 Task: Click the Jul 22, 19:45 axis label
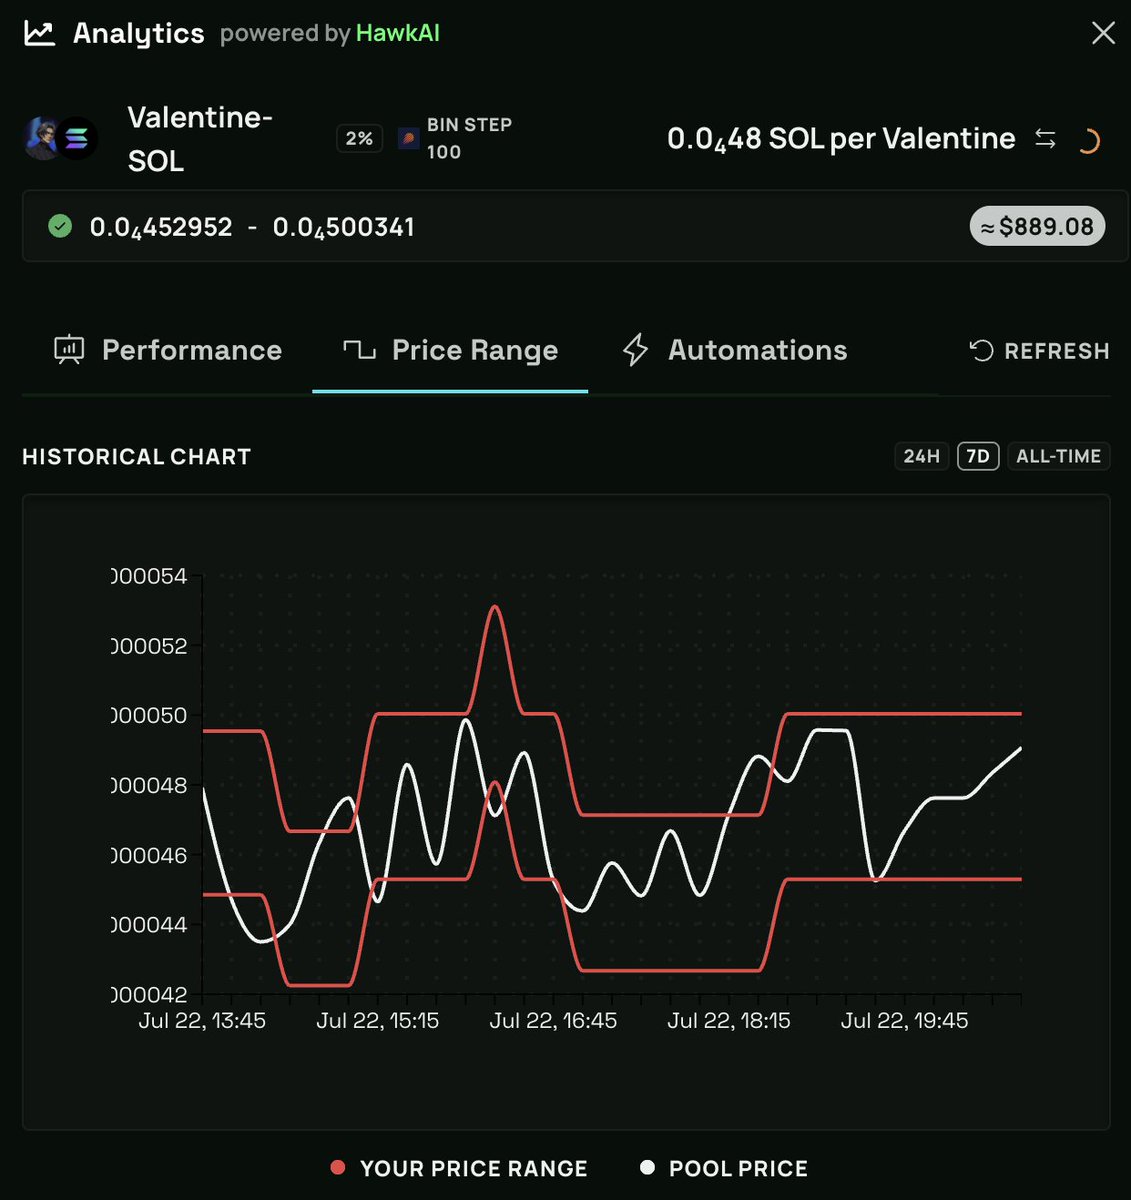[905, 1021]
